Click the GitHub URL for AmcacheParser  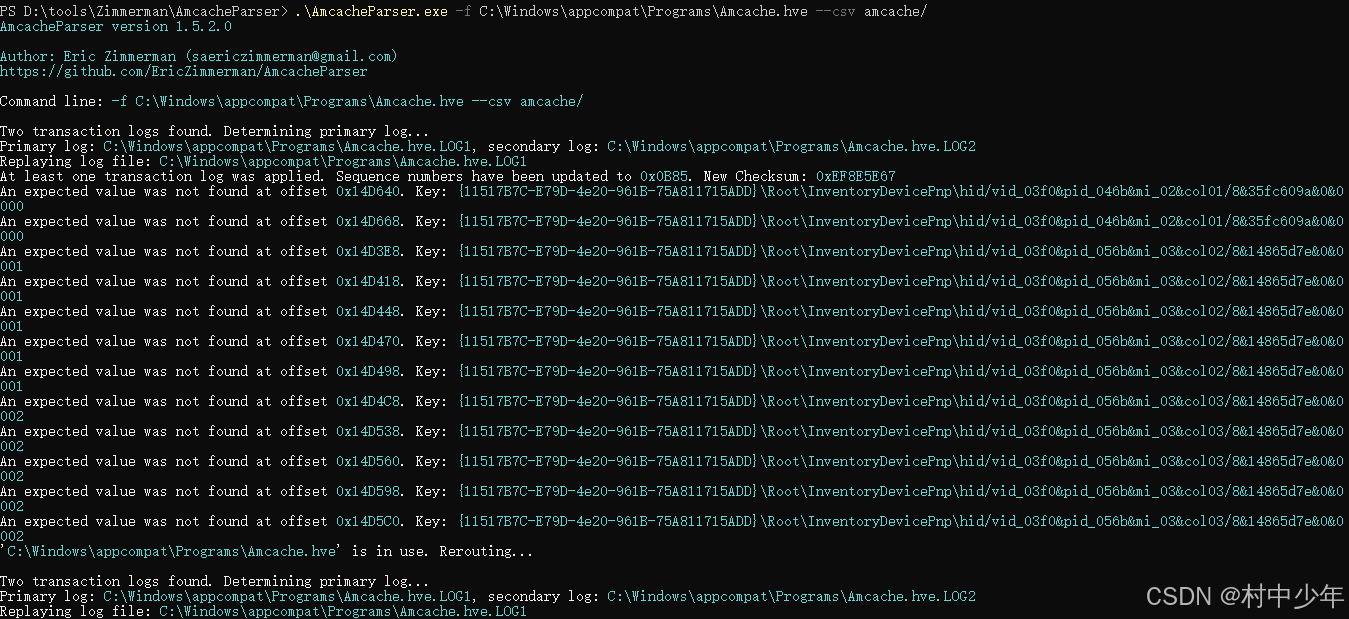point(184,72)
